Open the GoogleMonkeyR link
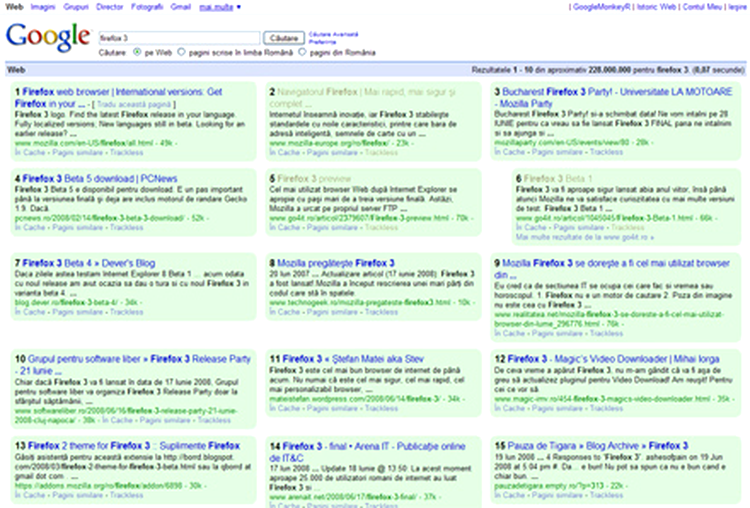750x508 pixels. pos(601,7)
